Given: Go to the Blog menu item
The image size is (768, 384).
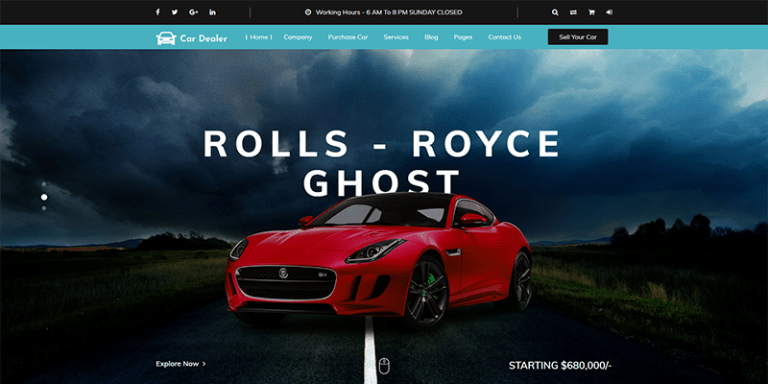Looking at the screenshot, I should pyautogui.click(x=432, y=37).
